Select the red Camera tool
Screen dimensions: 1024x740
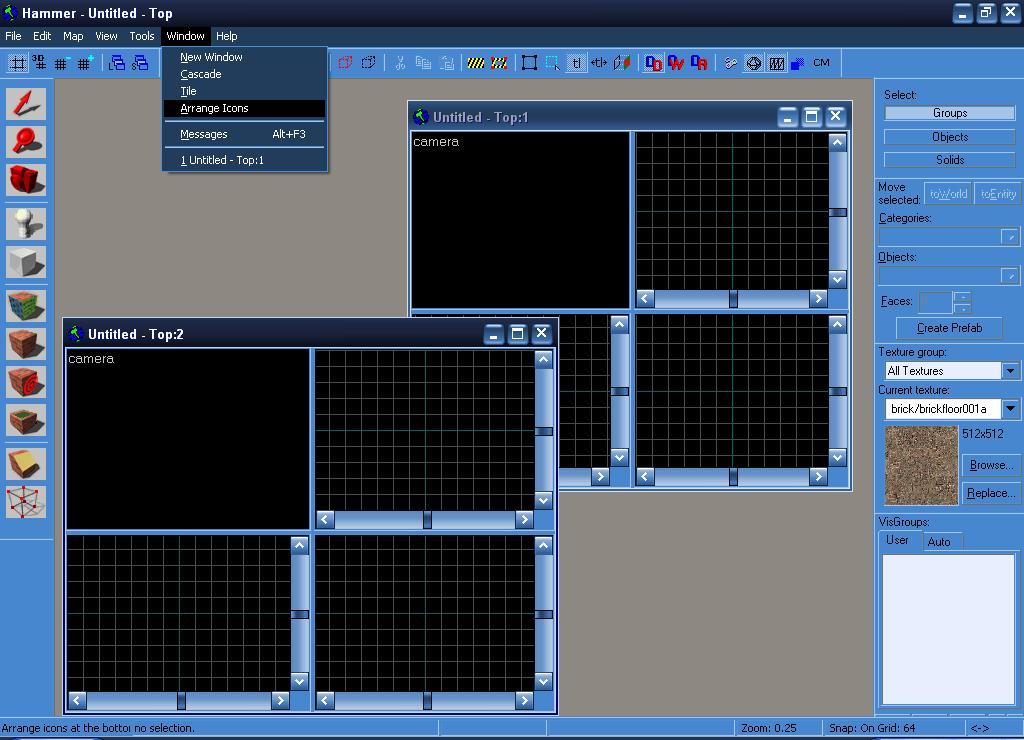click(x=26, y=180)
